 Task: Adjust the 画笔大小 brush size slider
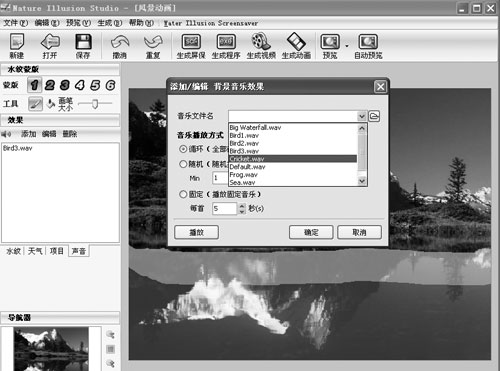(x=95, y=104)
